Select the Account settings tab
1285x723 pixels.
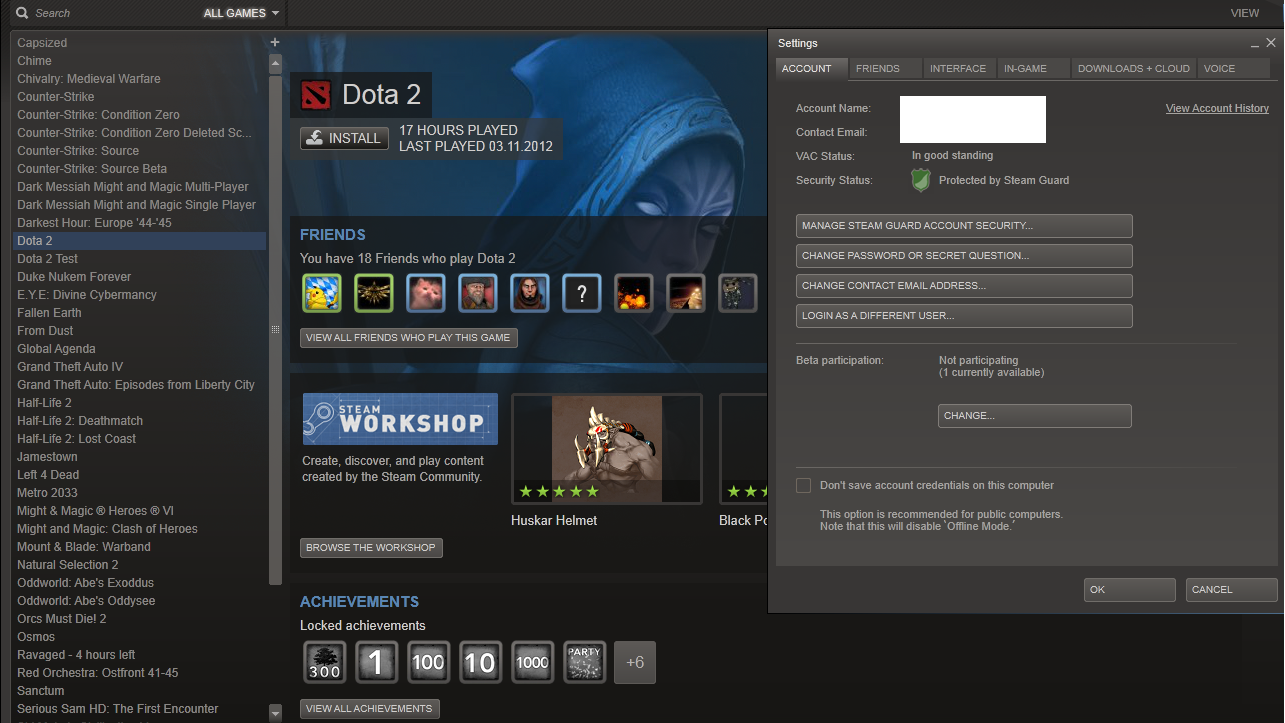[x=811, y=68]
